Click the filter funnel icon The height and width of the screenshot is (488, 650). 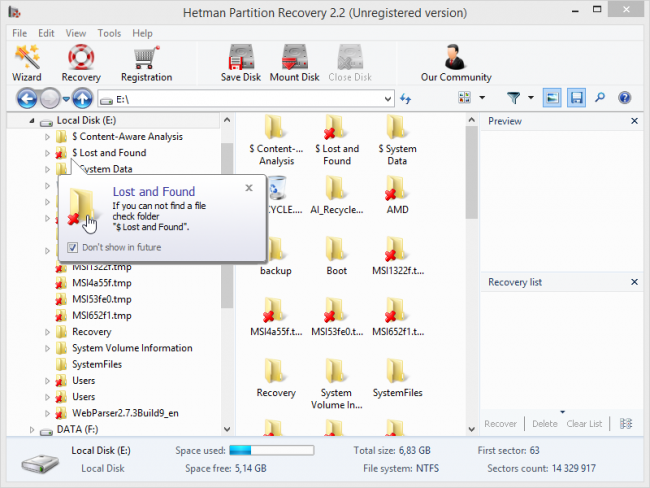tap(514, 98)
